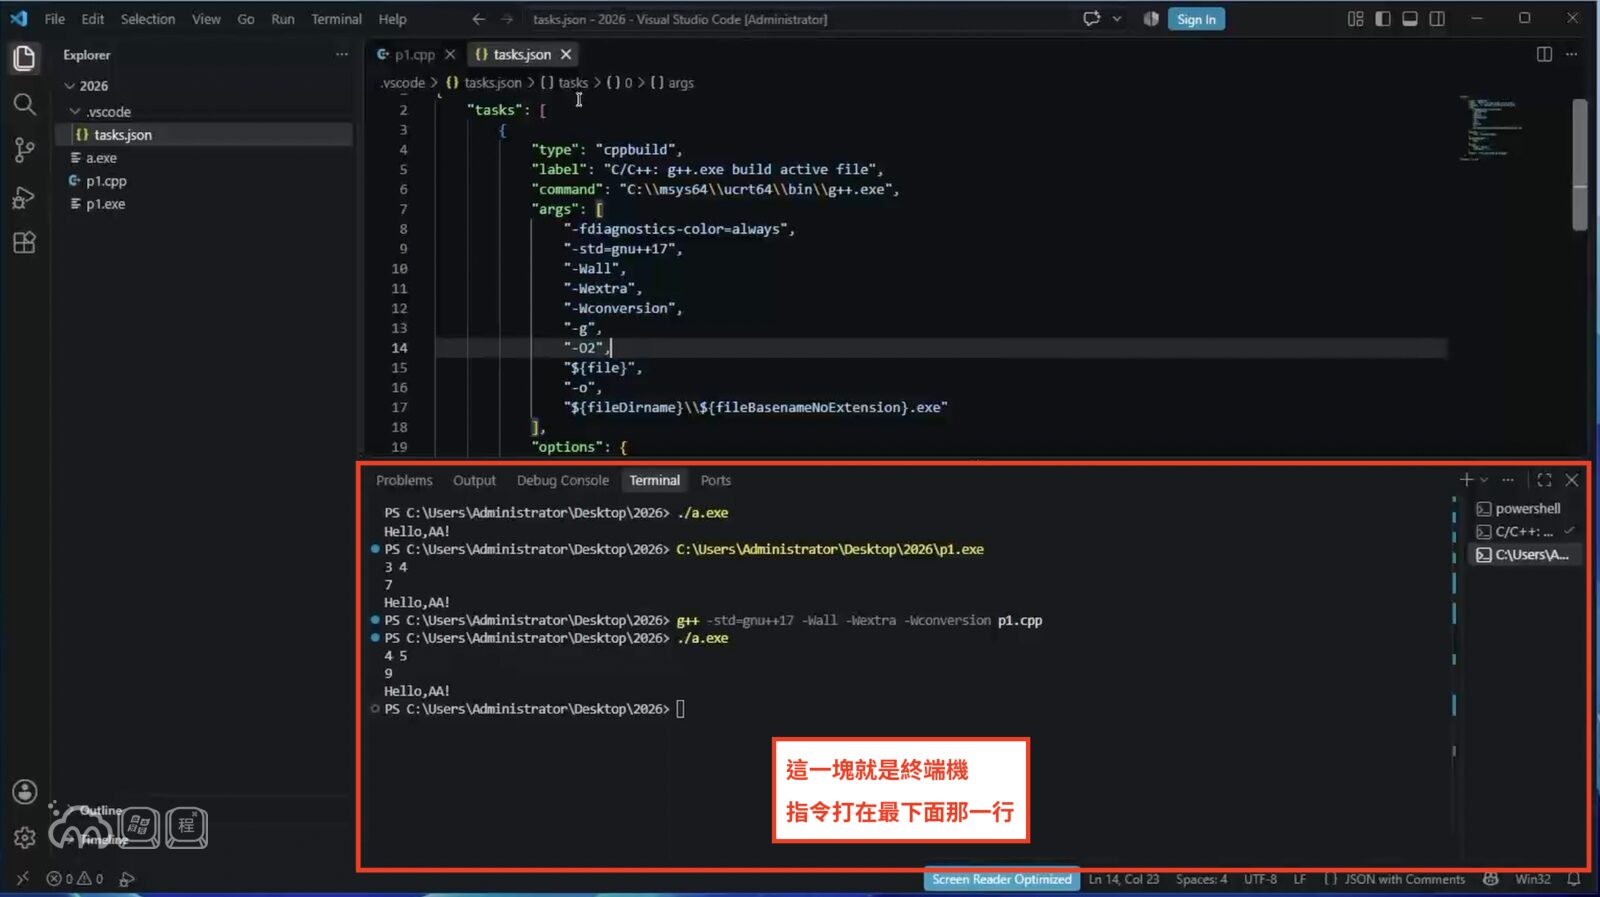Expand the Outline section
The height and width of the screenshot is (897, 1600).
tap(100, 810)
